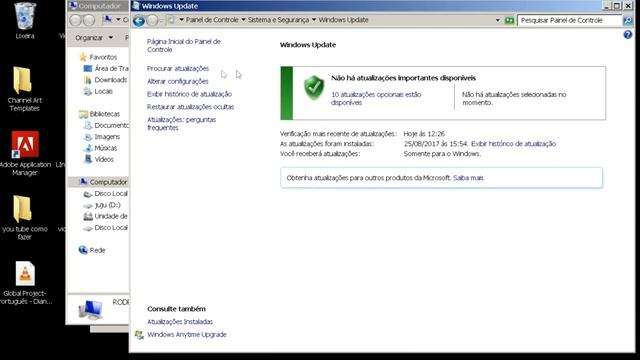640x360 pixels.
Task: Select 'Unidade de' drive in navigation pane
Action: (111, 216)
